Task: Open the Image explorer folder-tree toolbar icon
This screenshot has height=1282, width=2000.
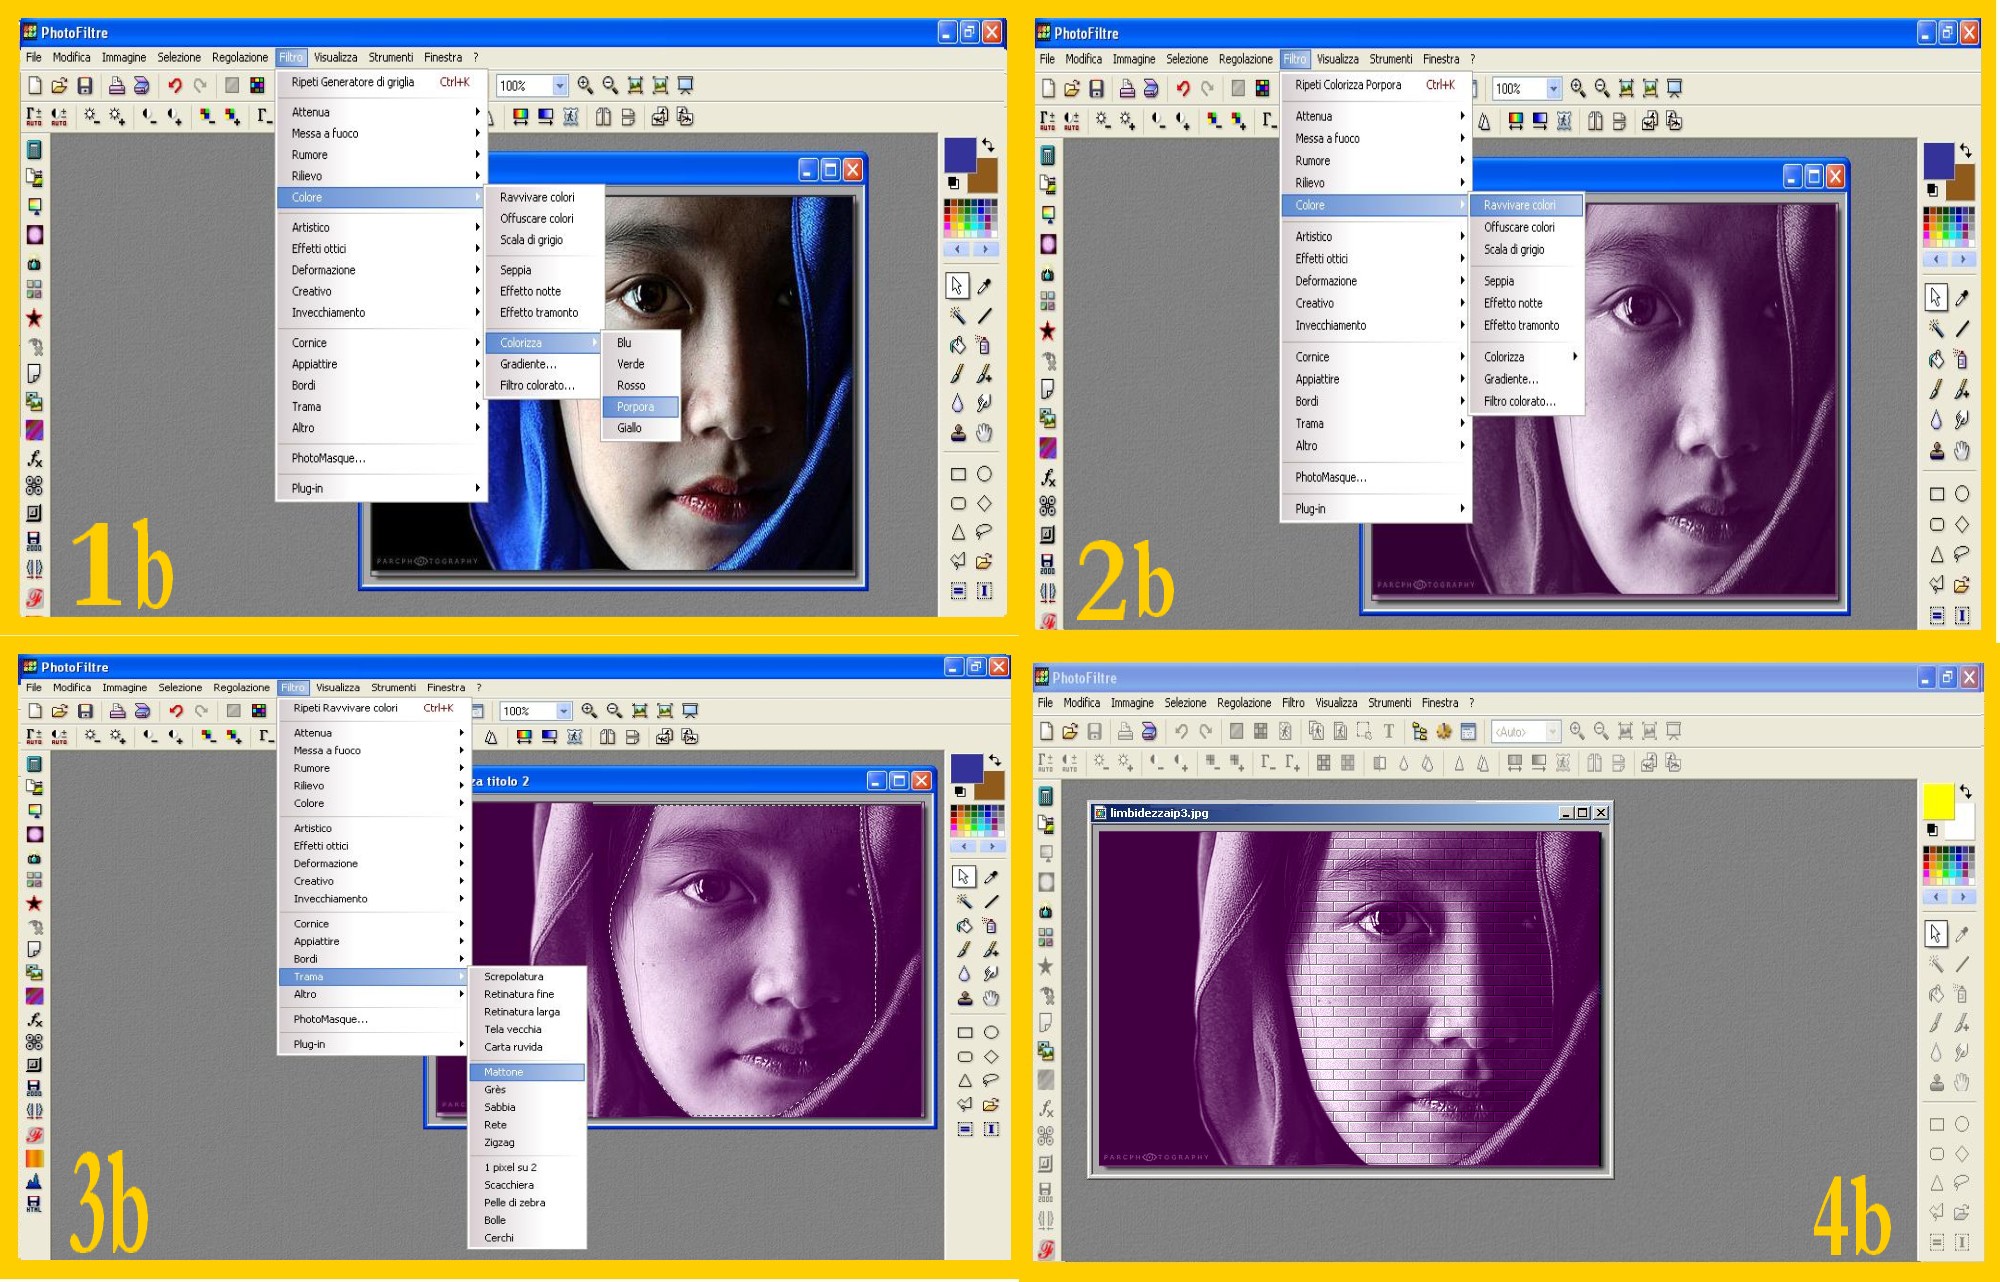Action: 1419,731
